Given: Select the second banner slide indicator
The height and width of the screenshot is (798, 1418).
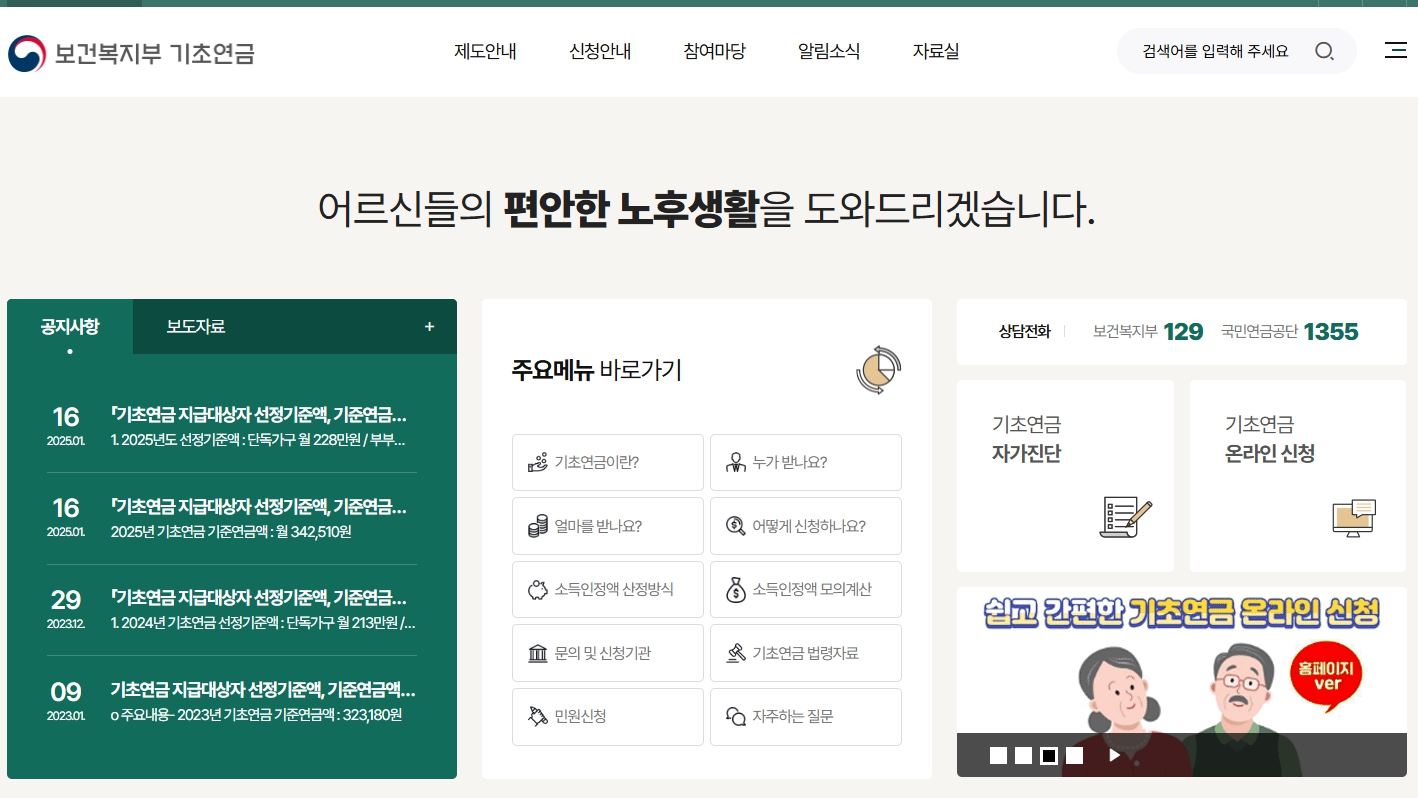Looking at the screenshot, I should pyautogui.click(x=1024, y=755).
